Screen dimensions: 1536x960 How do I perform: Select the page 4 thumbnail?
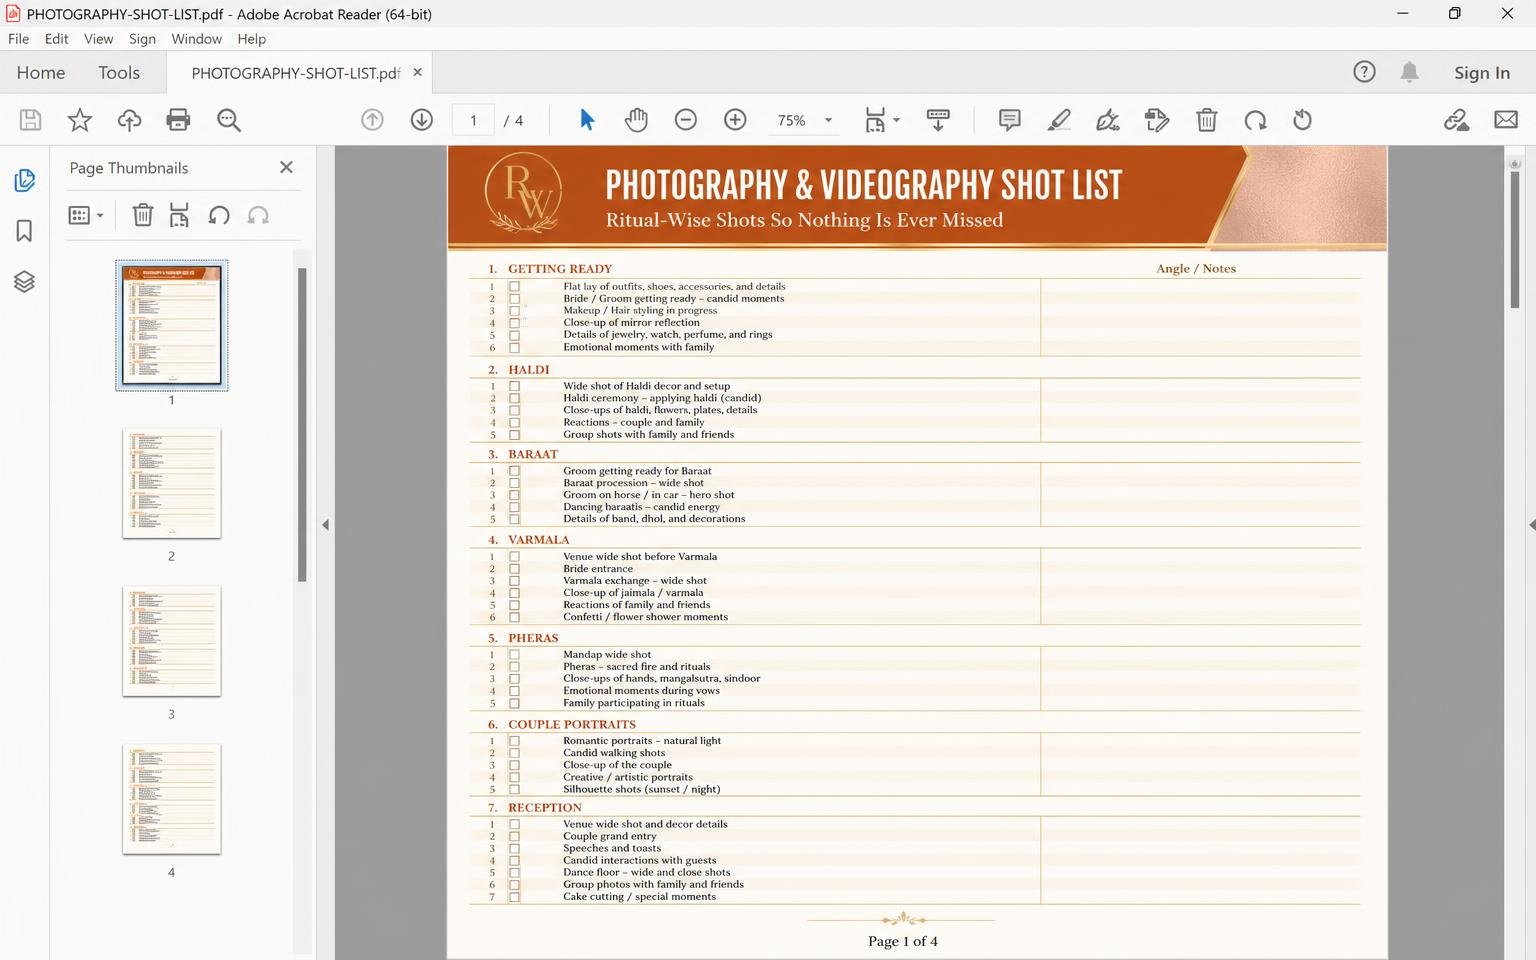click(x=172, y=799)
